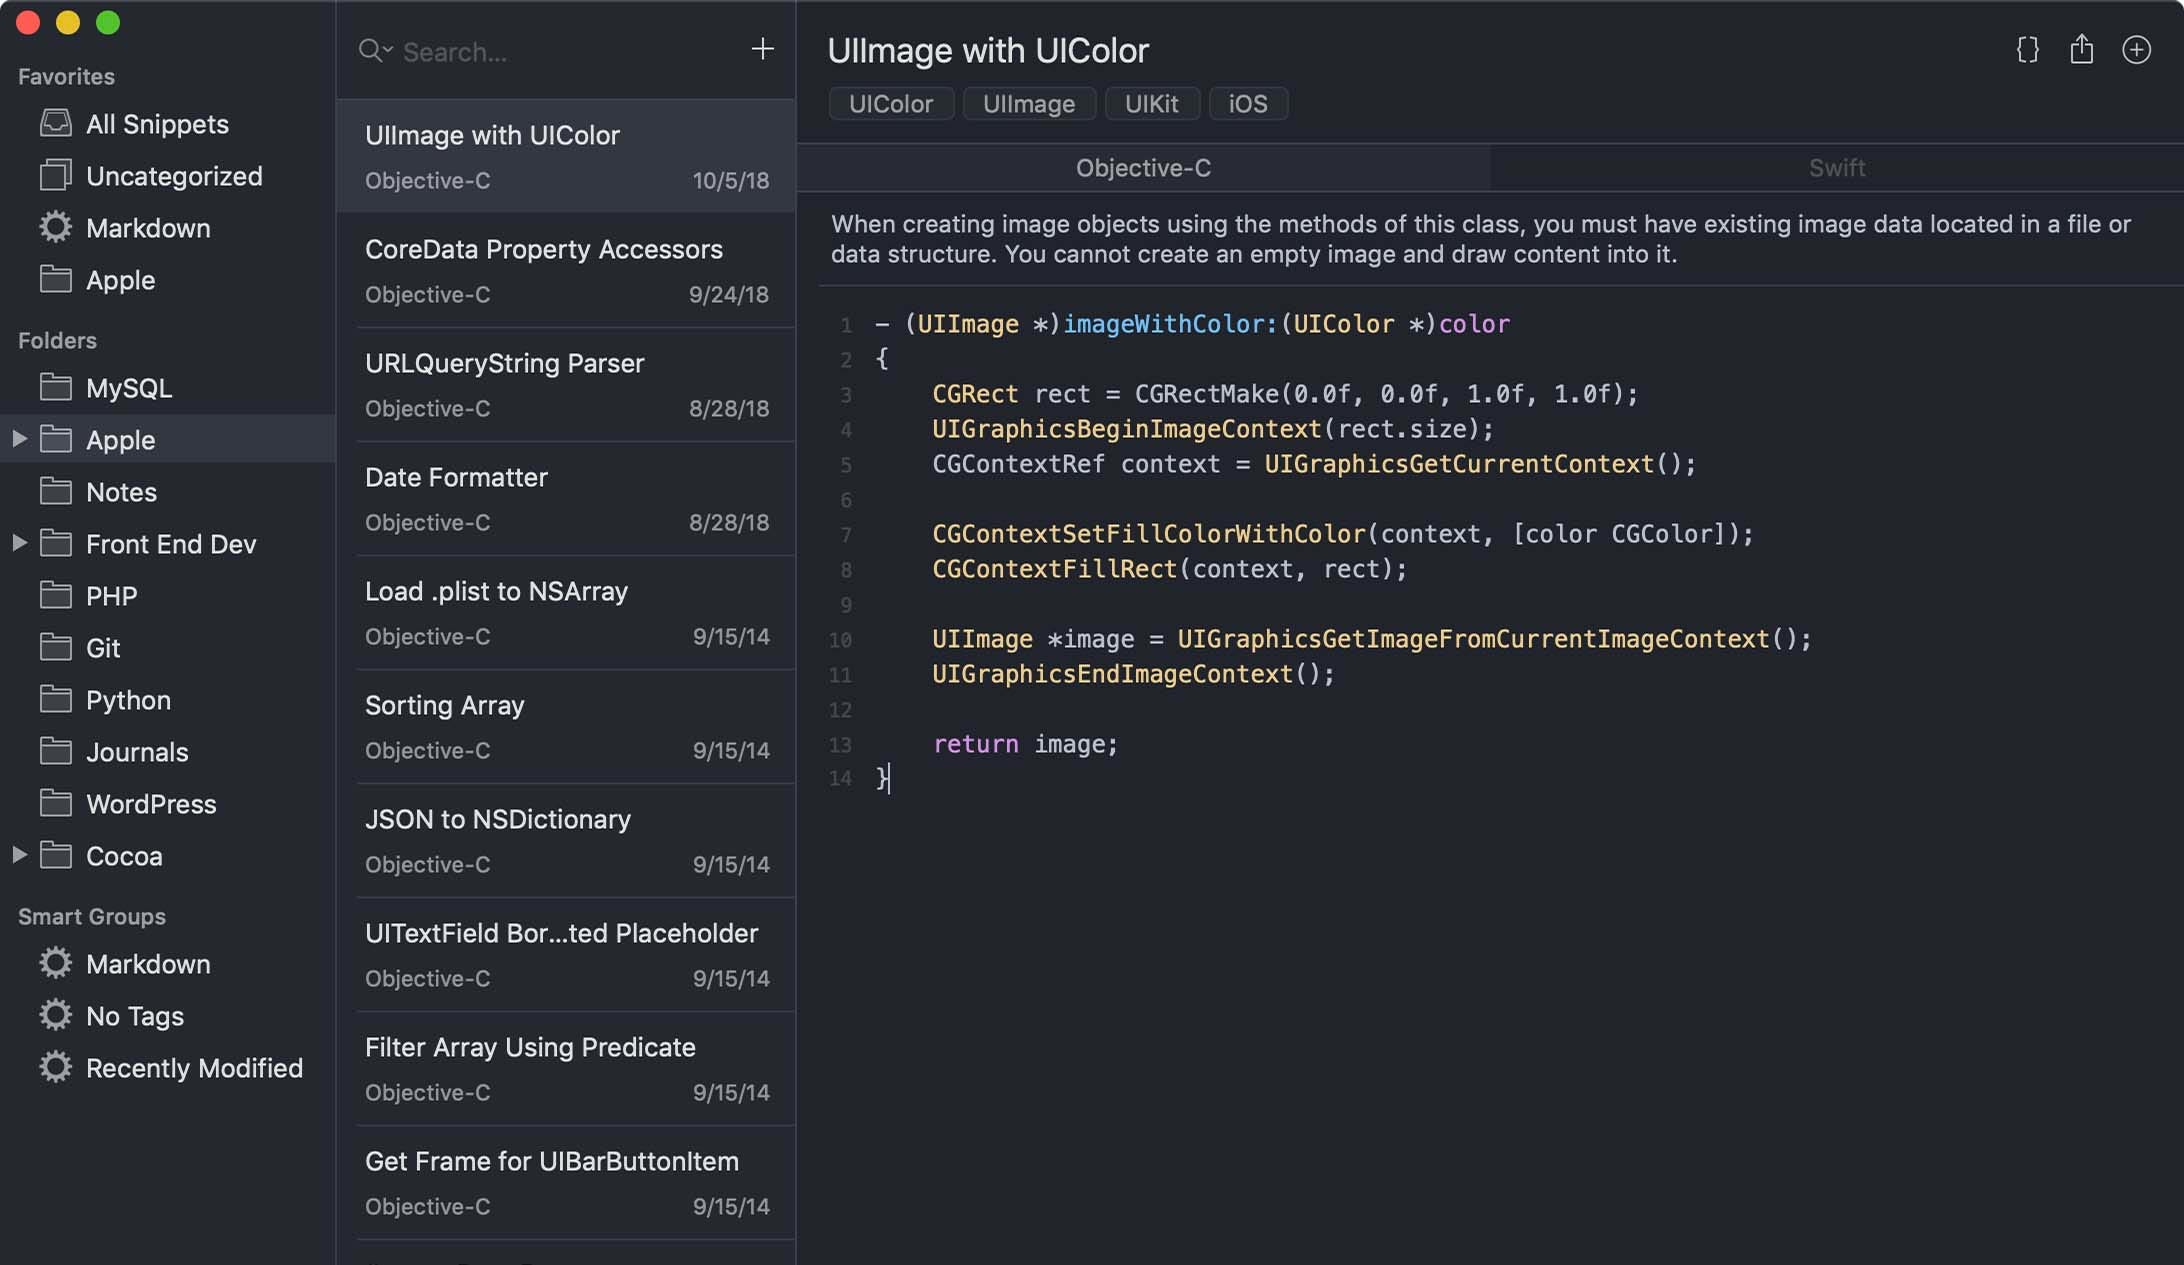Click the curly braces format icon

pos(2027,50)
